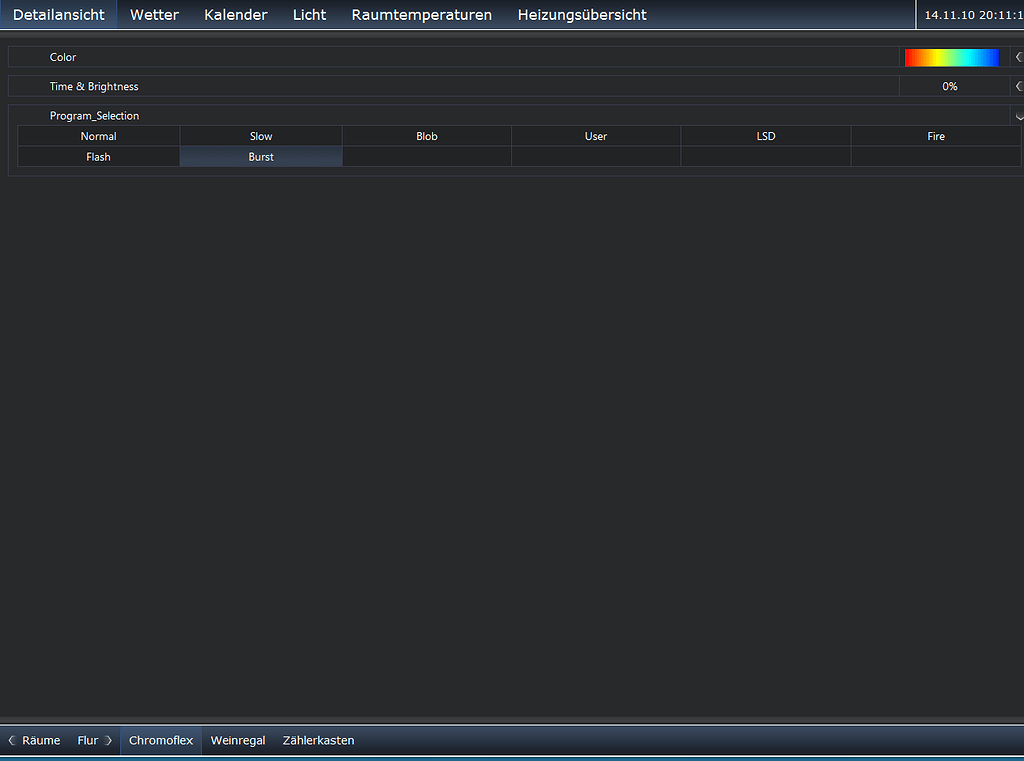The width and height of the screenshot is (1024, 761).
Task: Select the Normal program mode
Action: point(98,136)
